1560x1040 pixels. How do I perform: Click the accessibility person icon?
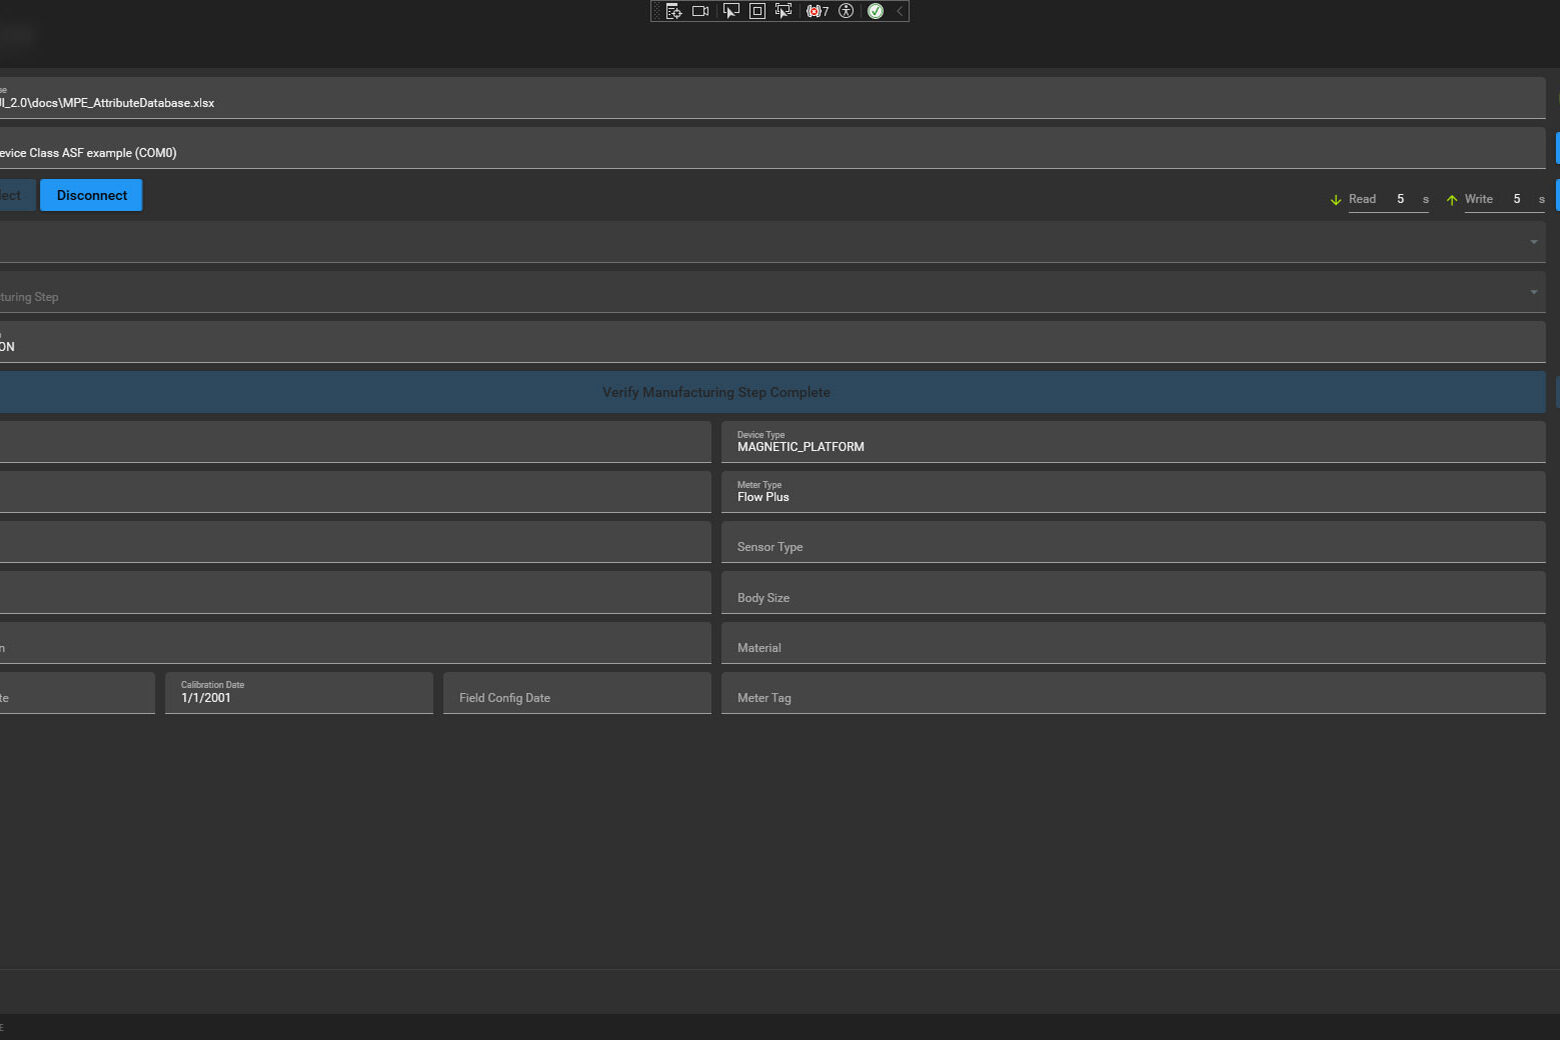[846, 11]
